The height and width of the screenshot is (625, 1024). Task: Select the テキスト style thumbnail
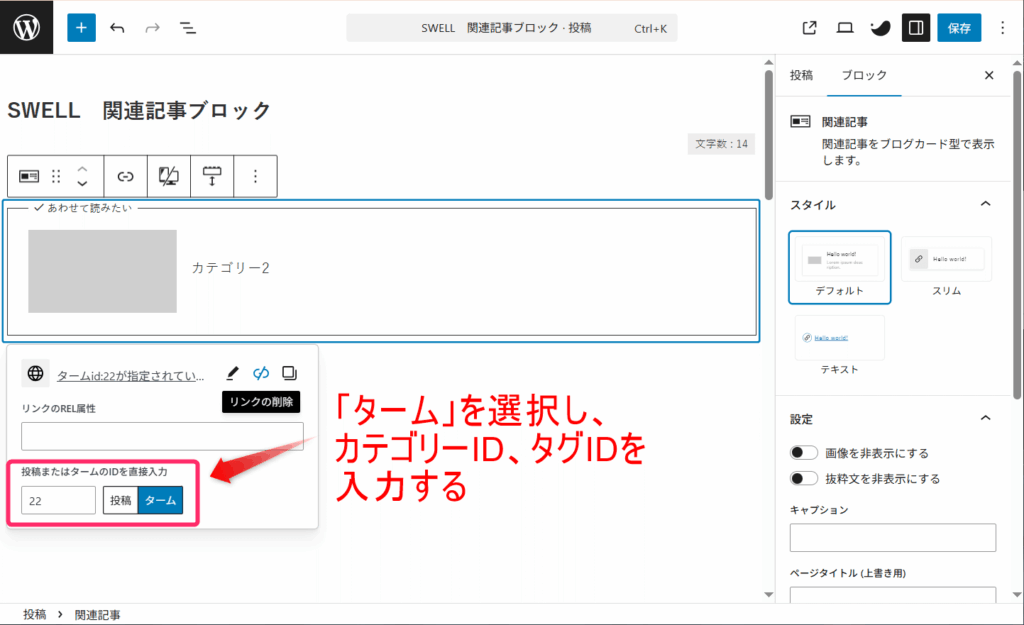839,345
